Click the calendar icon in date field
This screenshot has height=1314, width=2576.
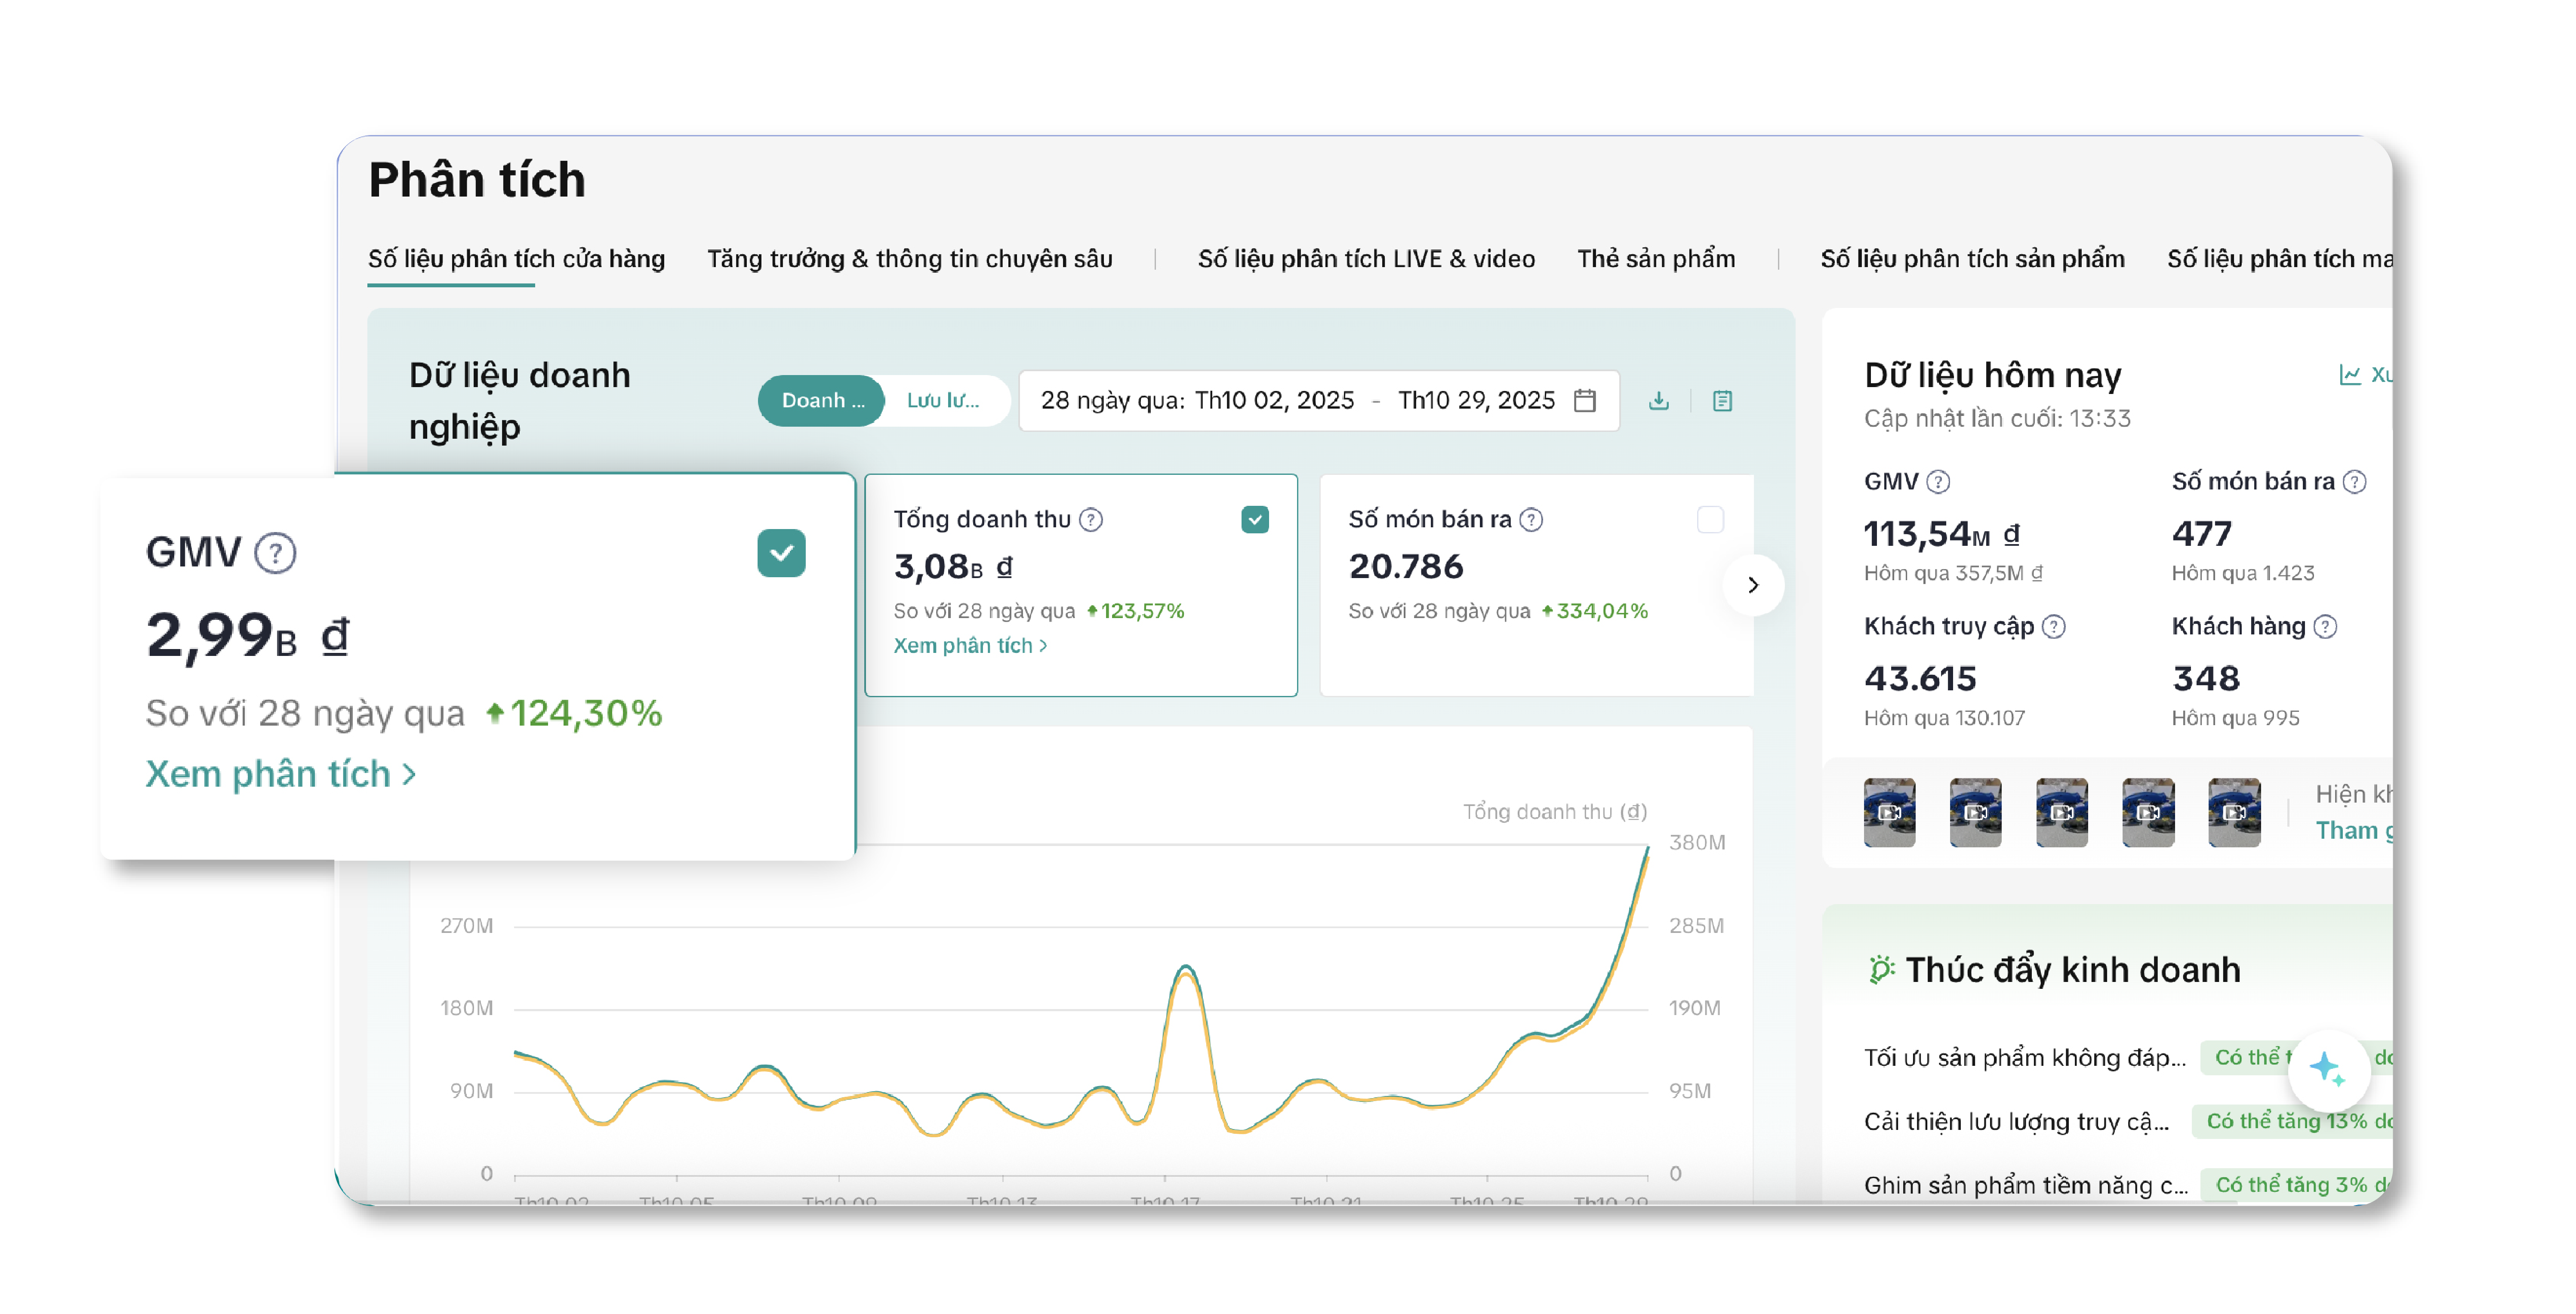click(1585, 401)
